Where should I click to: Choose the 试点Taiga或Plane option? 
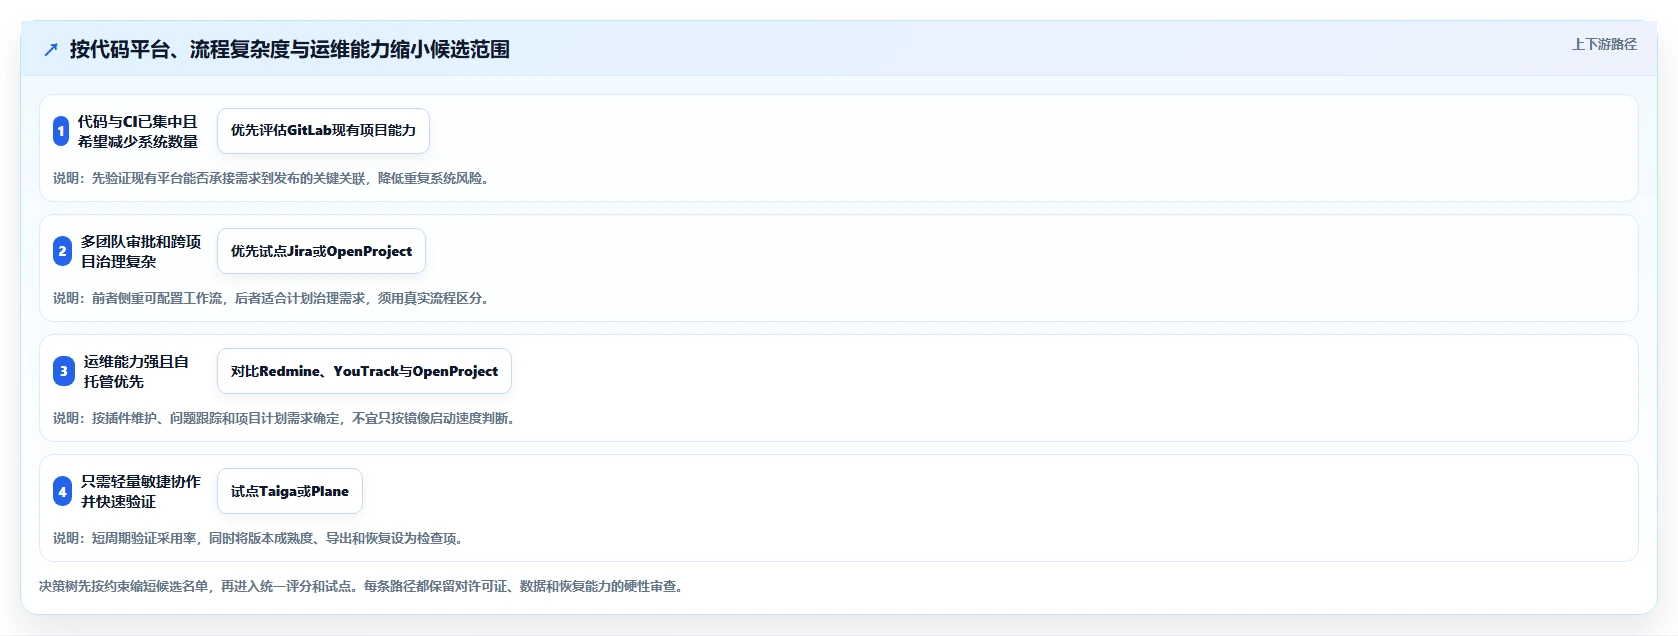tap(290, 491)
